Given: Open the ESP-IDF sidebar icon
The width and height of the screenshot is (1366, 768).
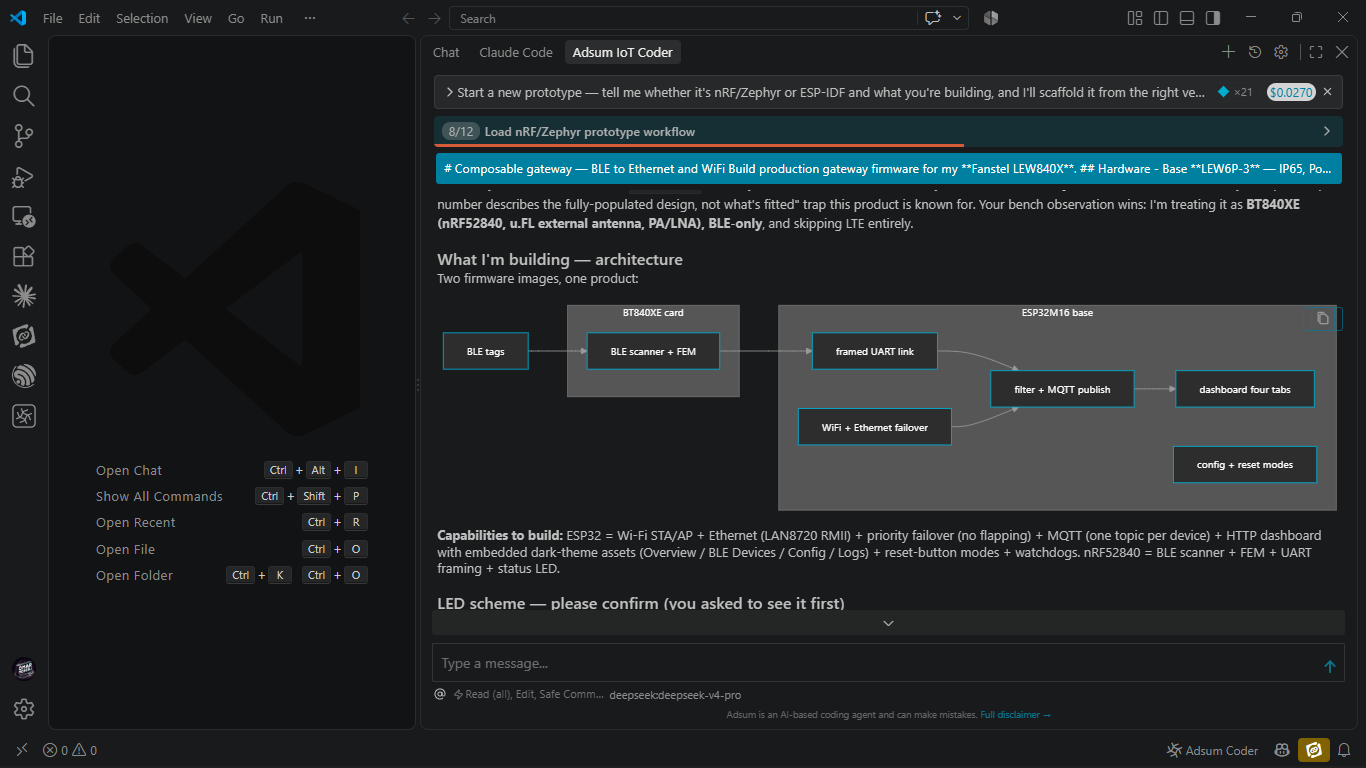Looking at the screenshot, I should pyautogui.click(x=23, y=376).
